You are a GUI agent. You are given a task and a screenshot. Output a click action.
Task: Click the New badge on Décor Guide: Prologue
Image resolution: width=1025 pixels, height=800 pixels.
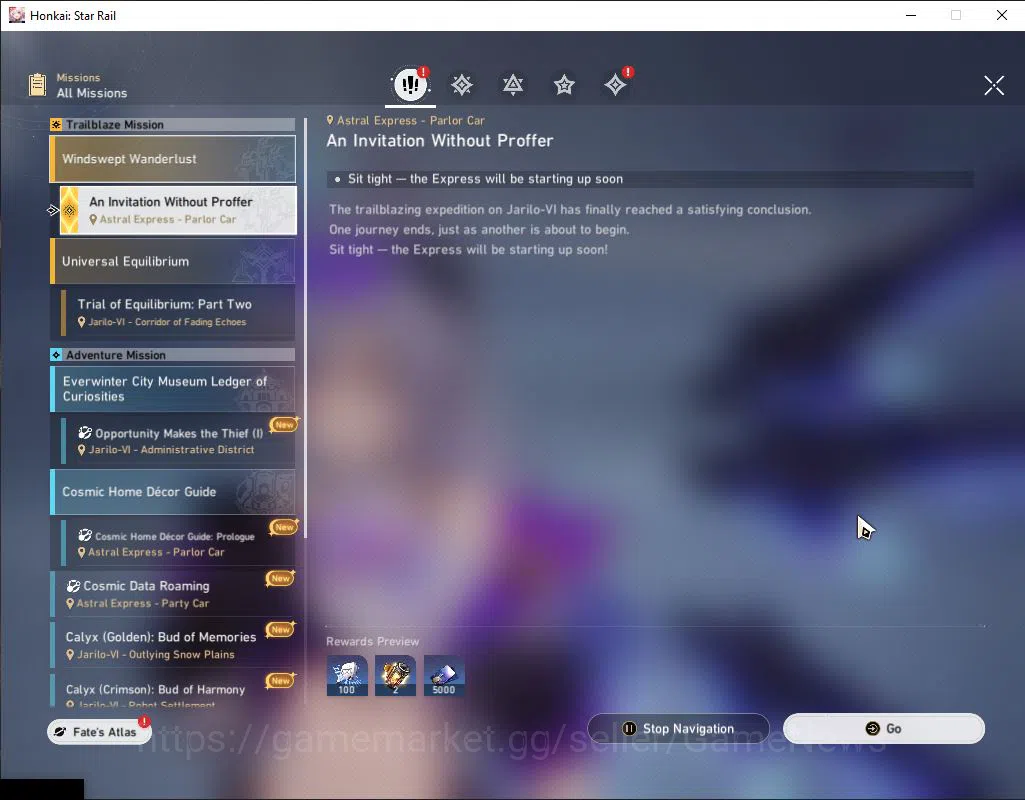[x=284, y=527]
